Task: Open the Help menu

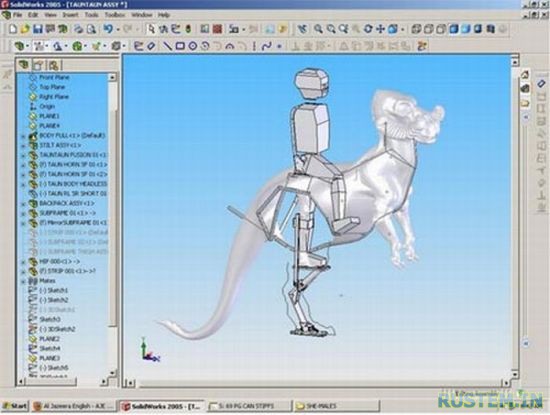Action: click(x=164, y=15)
